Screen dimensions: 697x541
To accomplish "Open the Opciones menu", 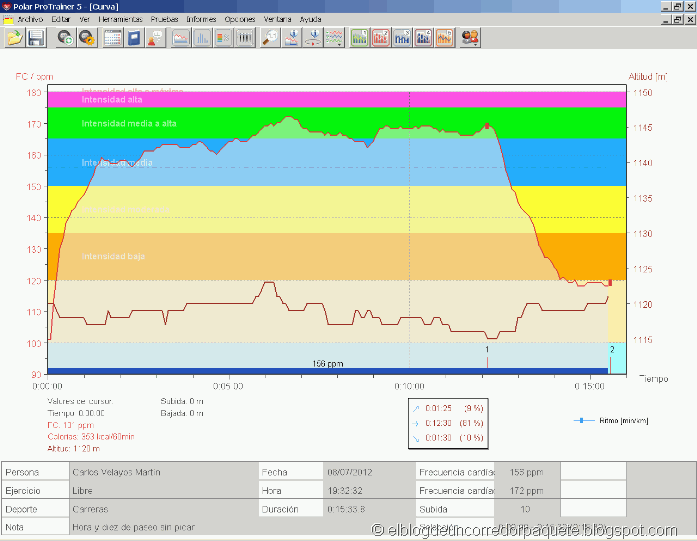I will click(x=240, y=19).
